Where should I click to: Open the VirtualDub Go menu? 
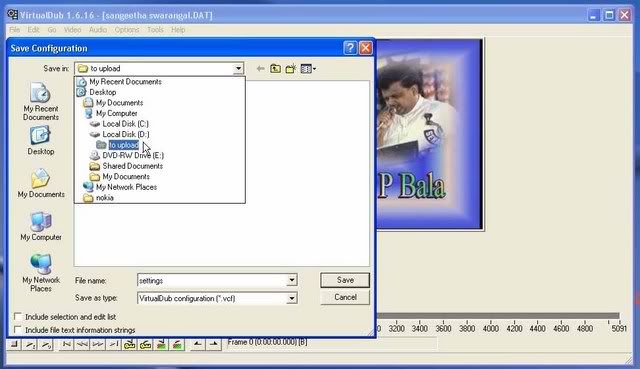52,30
